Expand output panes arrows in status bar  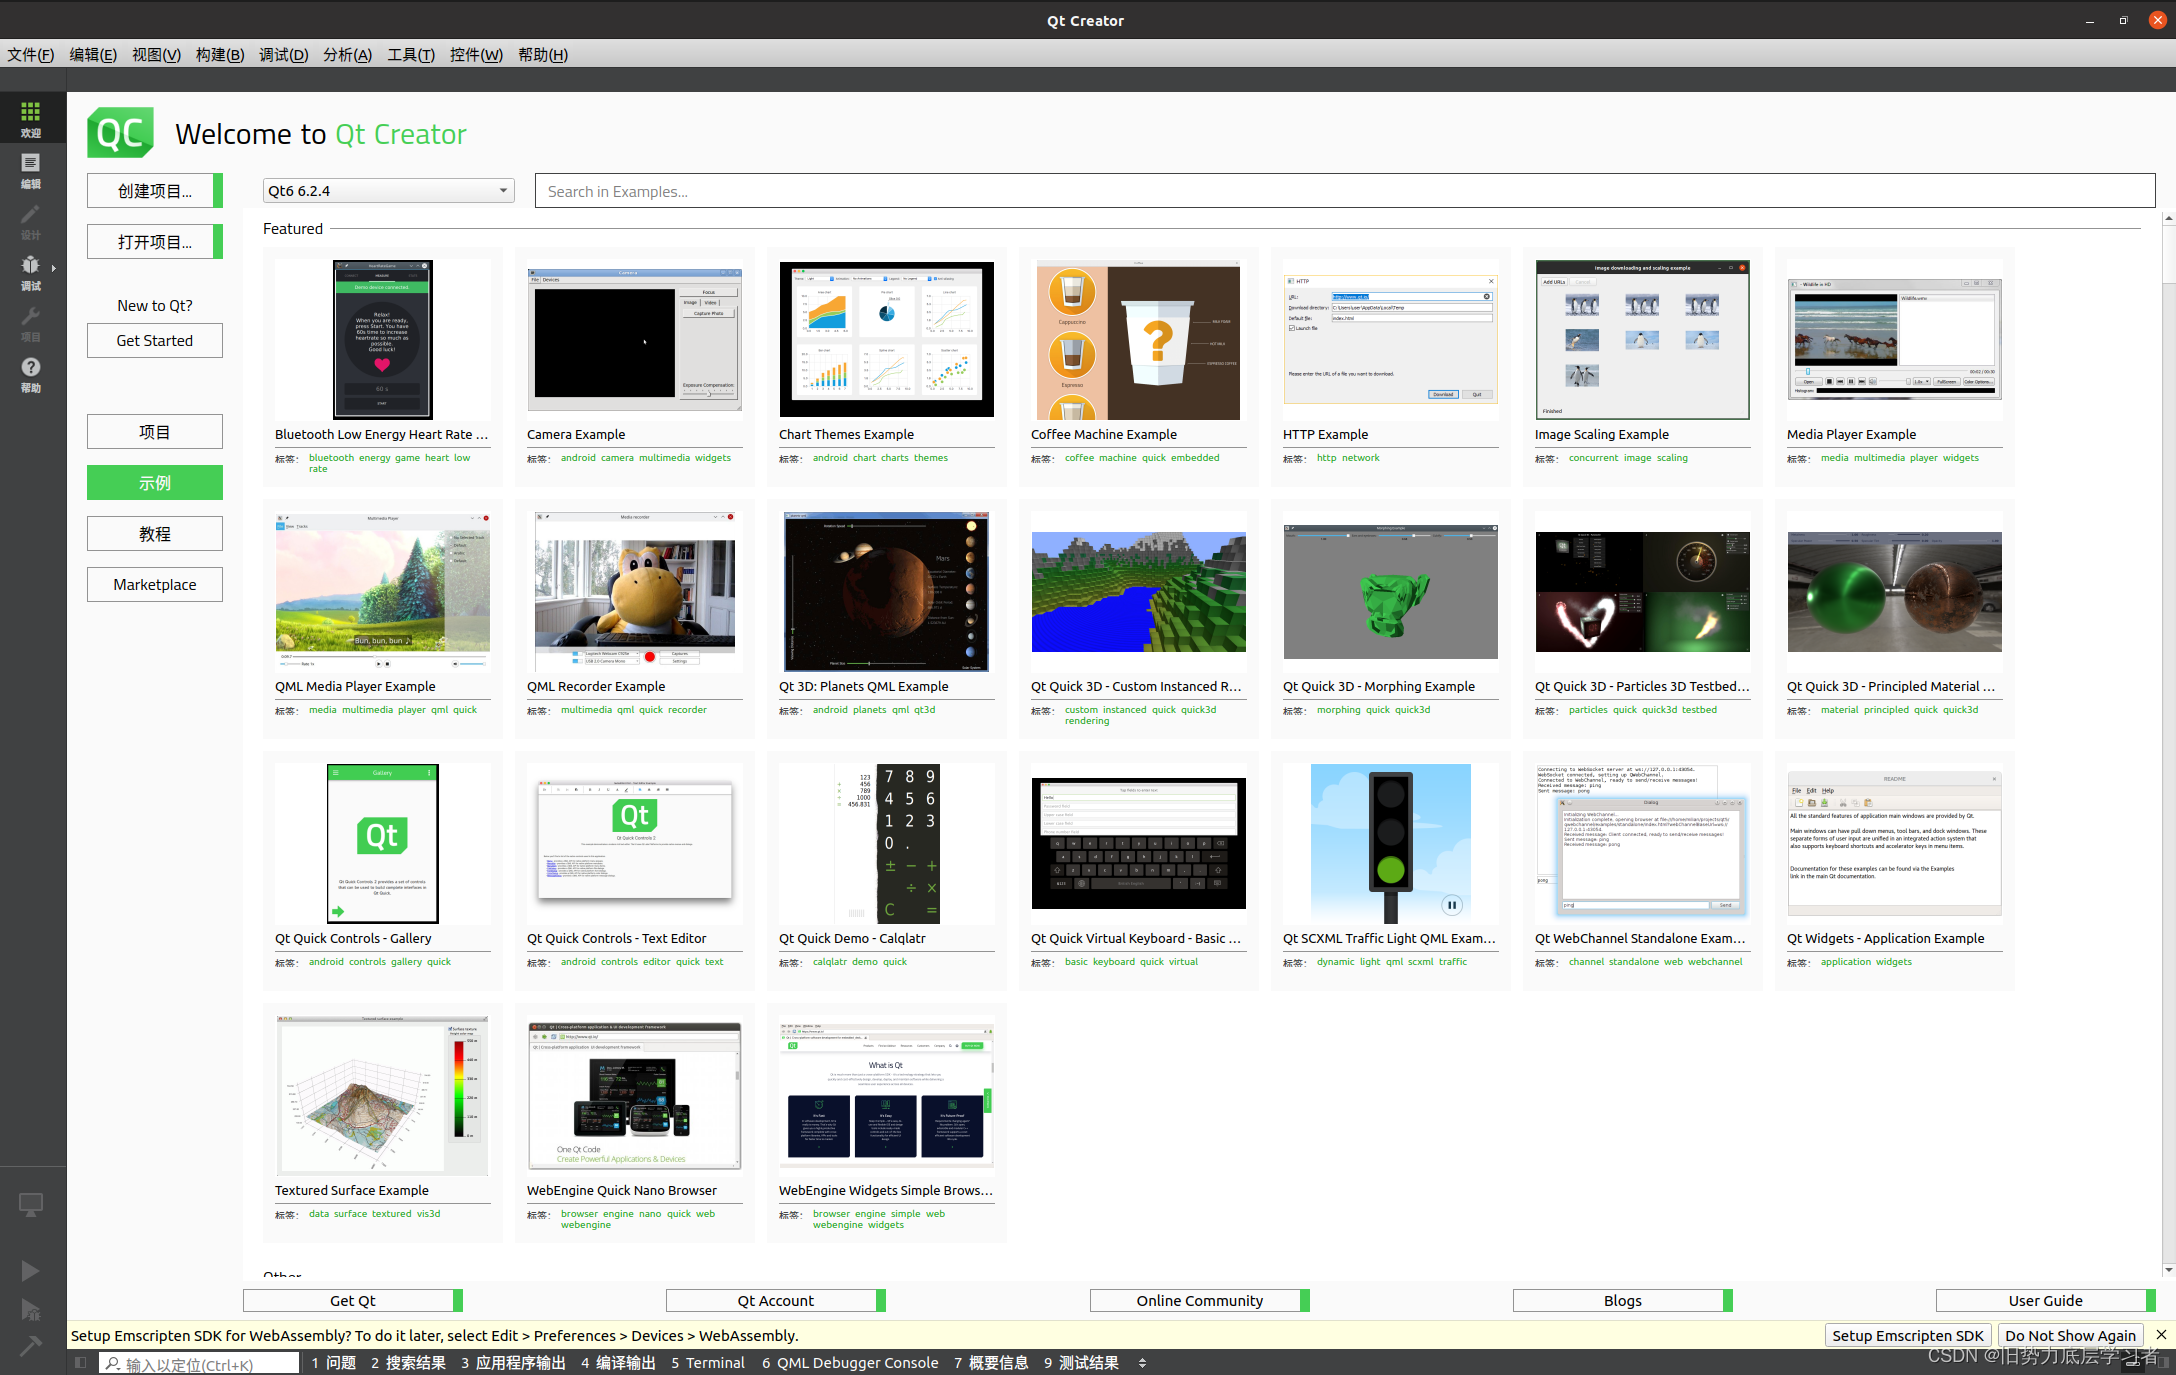coord(1142,1363)
